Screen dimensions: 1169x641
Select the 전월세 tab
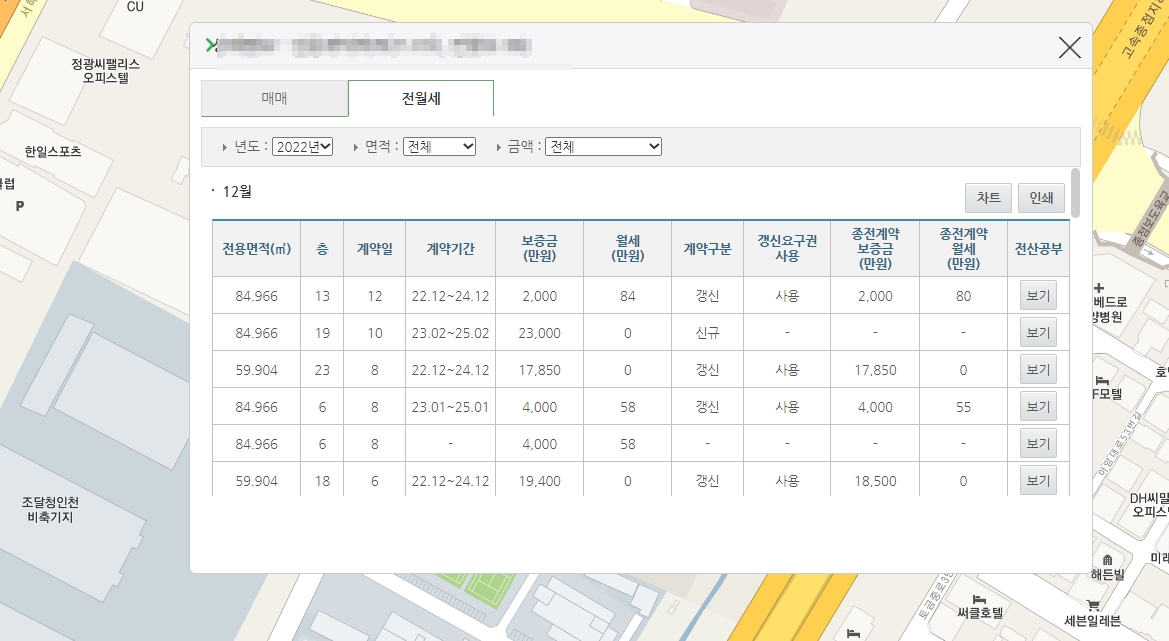pyautogui.click(x=420, y=98)
